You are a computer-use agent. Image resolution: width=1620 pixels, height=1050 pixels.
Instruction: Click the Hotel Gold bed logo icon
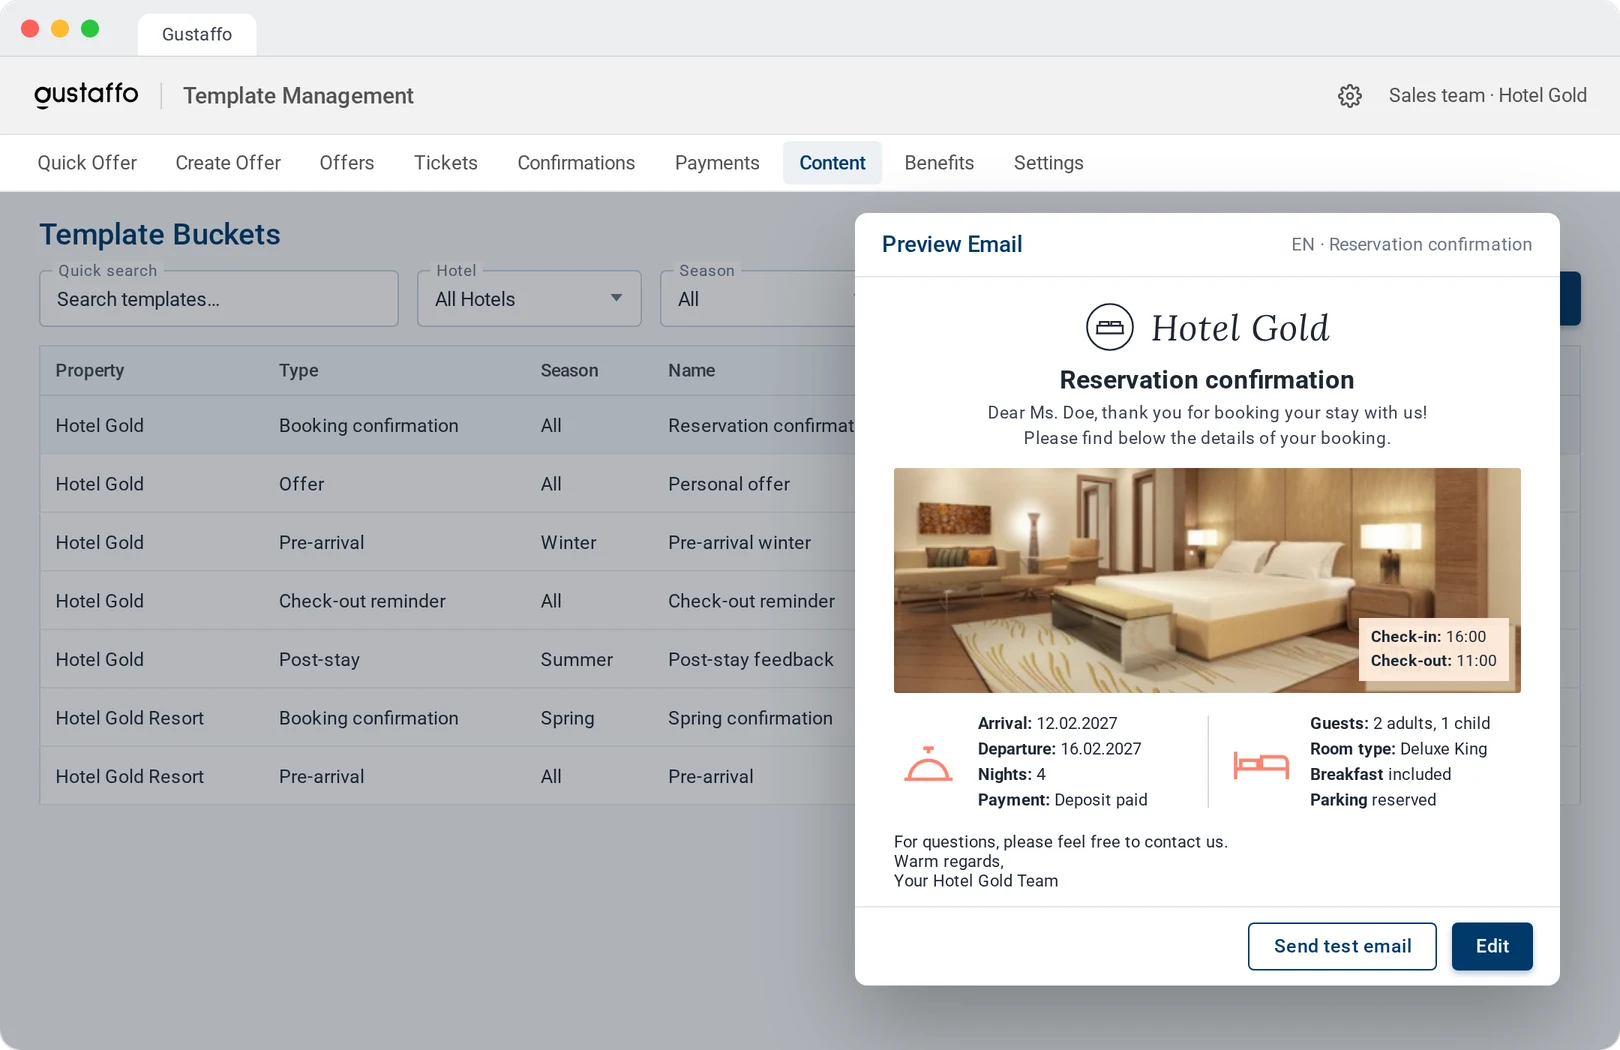point(1109,327)
